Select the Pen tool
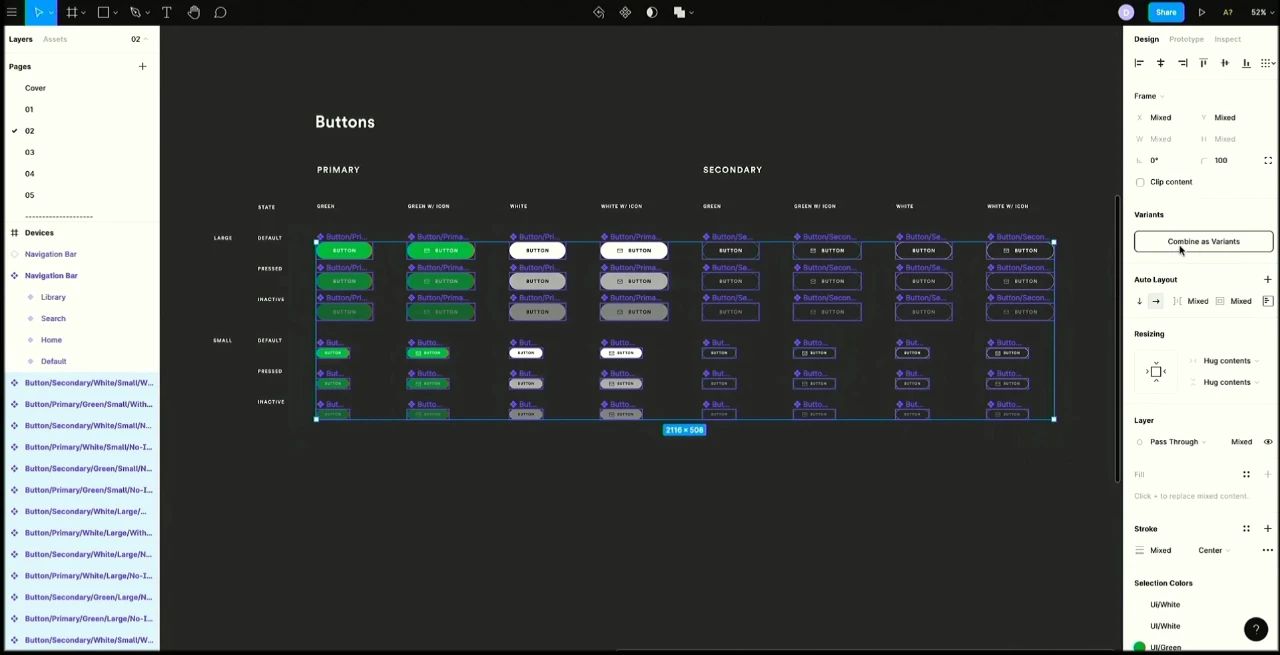Image resolution: width=1280 pixels, height=655 pixels. point(134,12)
